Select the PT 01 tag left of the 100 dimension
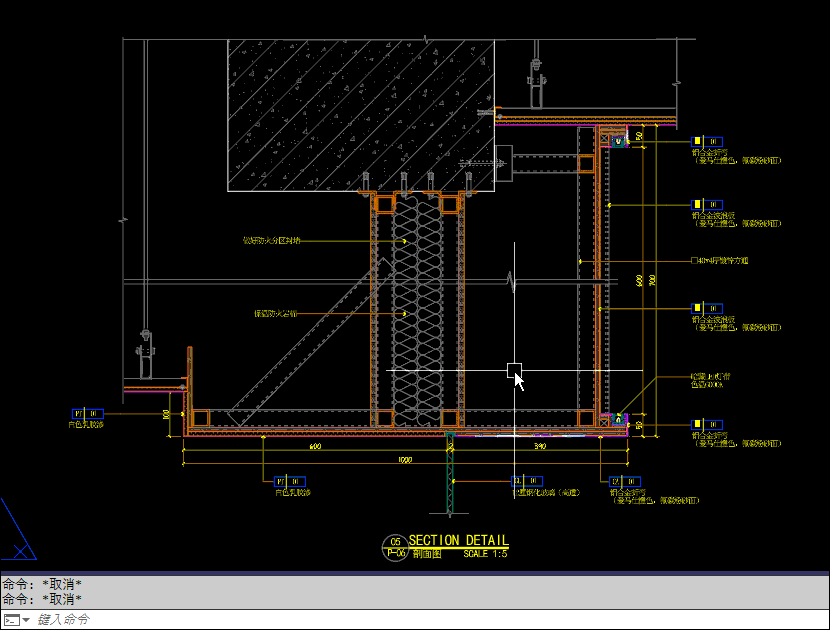 click(x=87, y=413)
